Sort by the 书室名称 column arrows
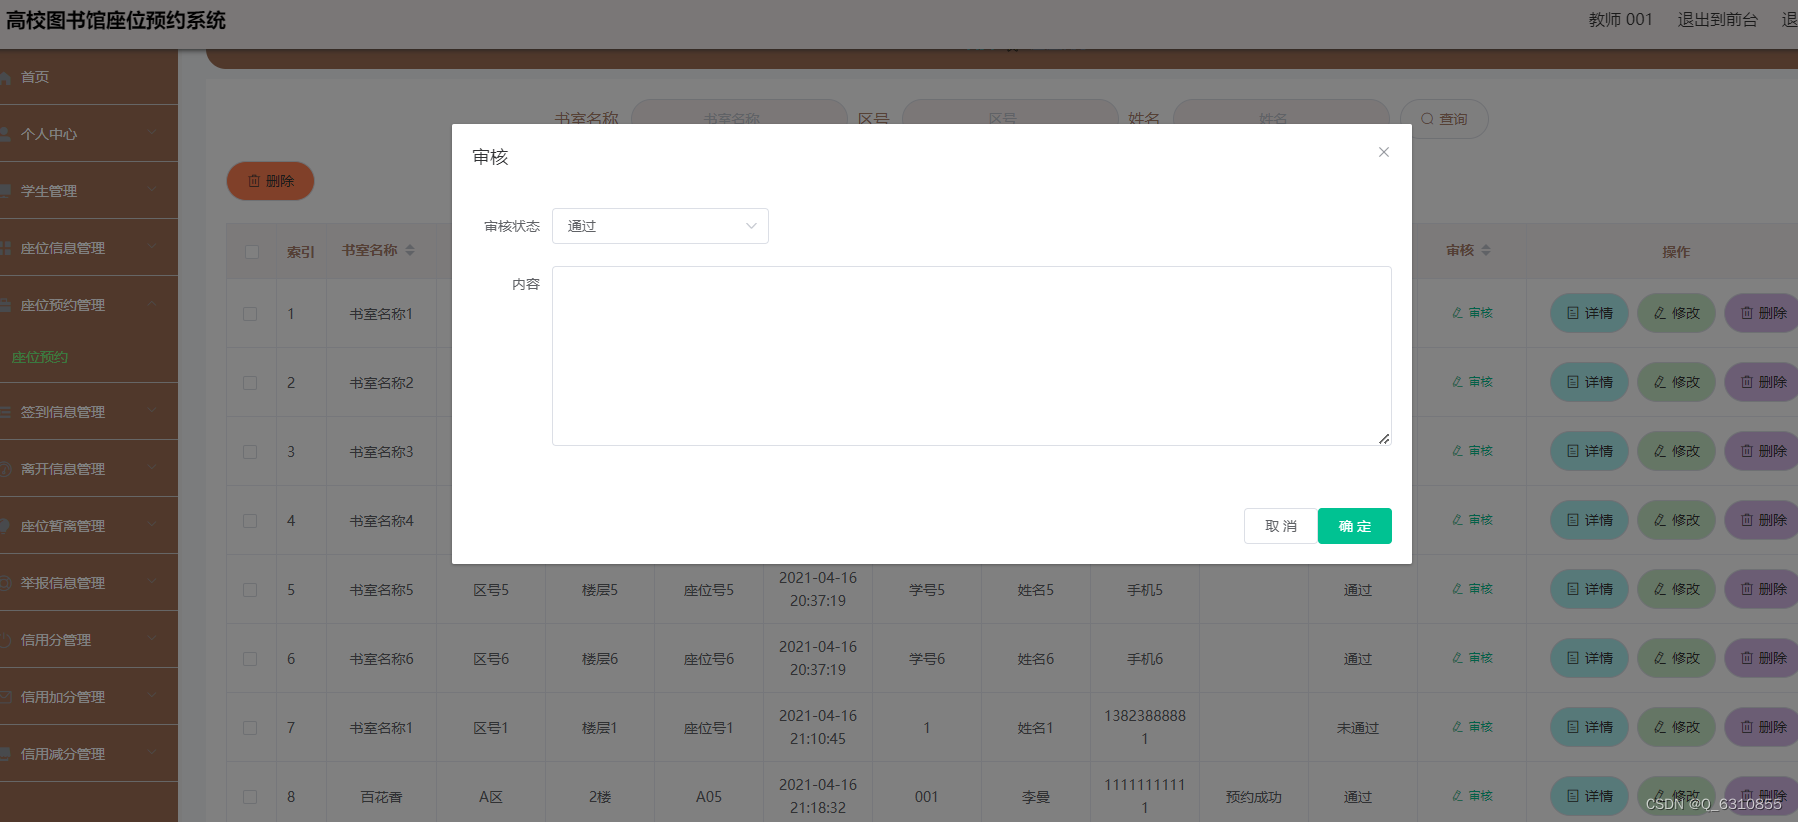The image size is (1798, 822). pyautogui.click(x=410, y=250)
